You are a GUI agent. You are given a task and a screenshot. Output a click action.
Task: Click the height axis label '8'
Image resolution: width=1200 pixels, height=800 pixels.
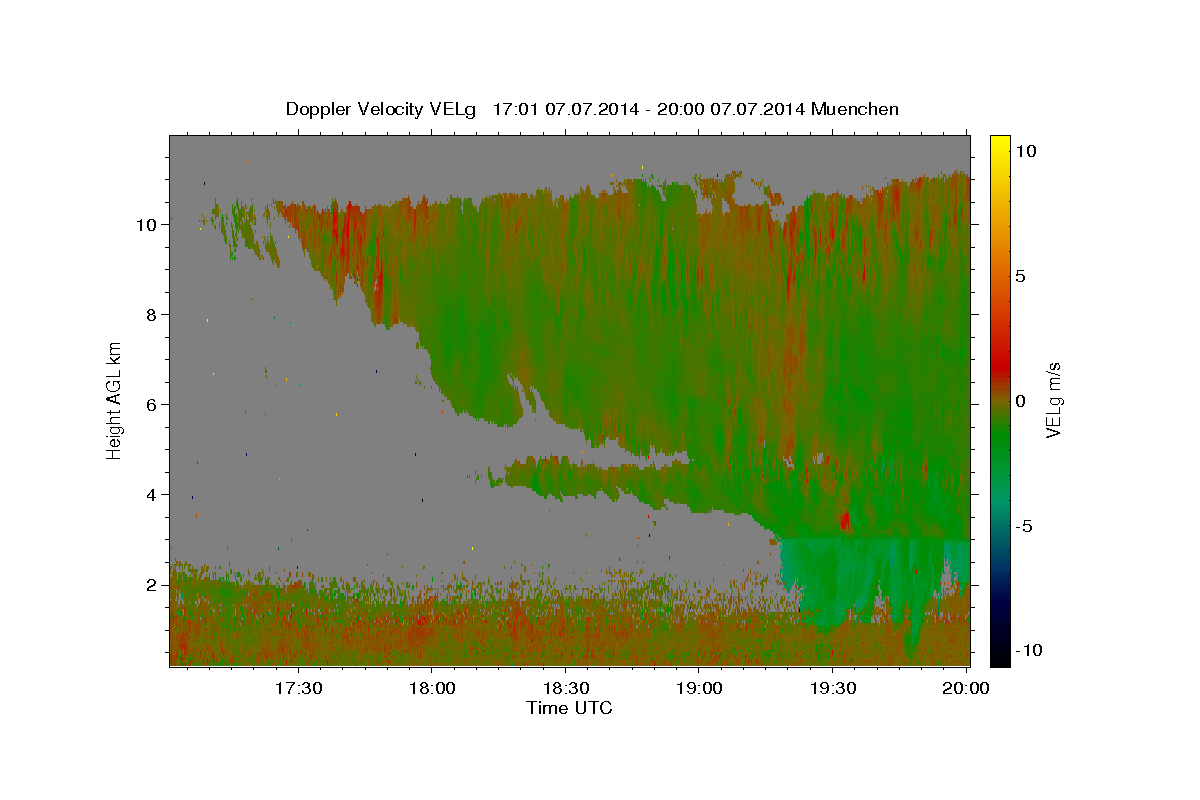151,315
